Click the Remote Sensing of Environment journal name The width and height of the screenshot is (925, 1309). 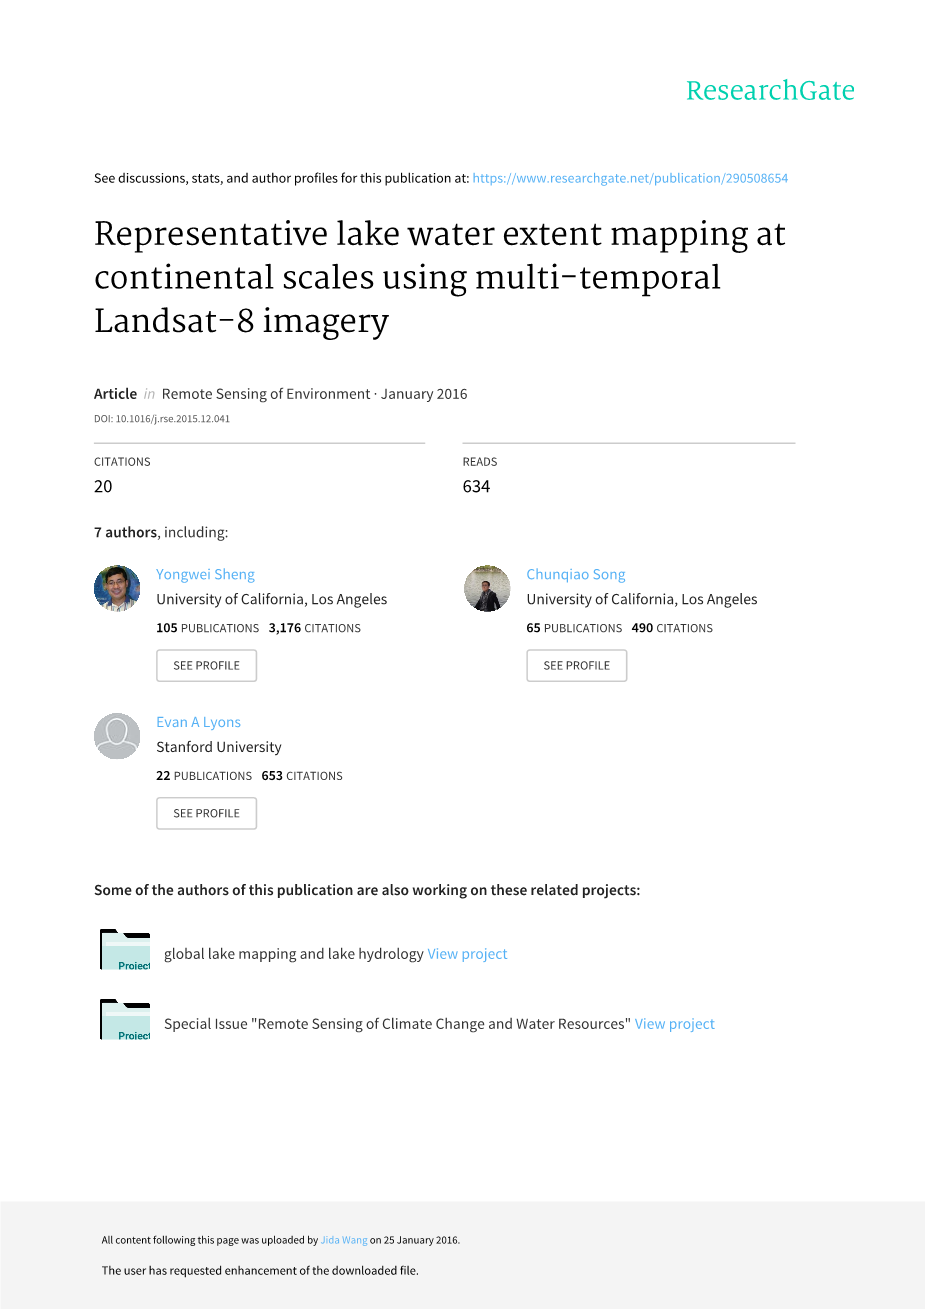pos(265,394)
